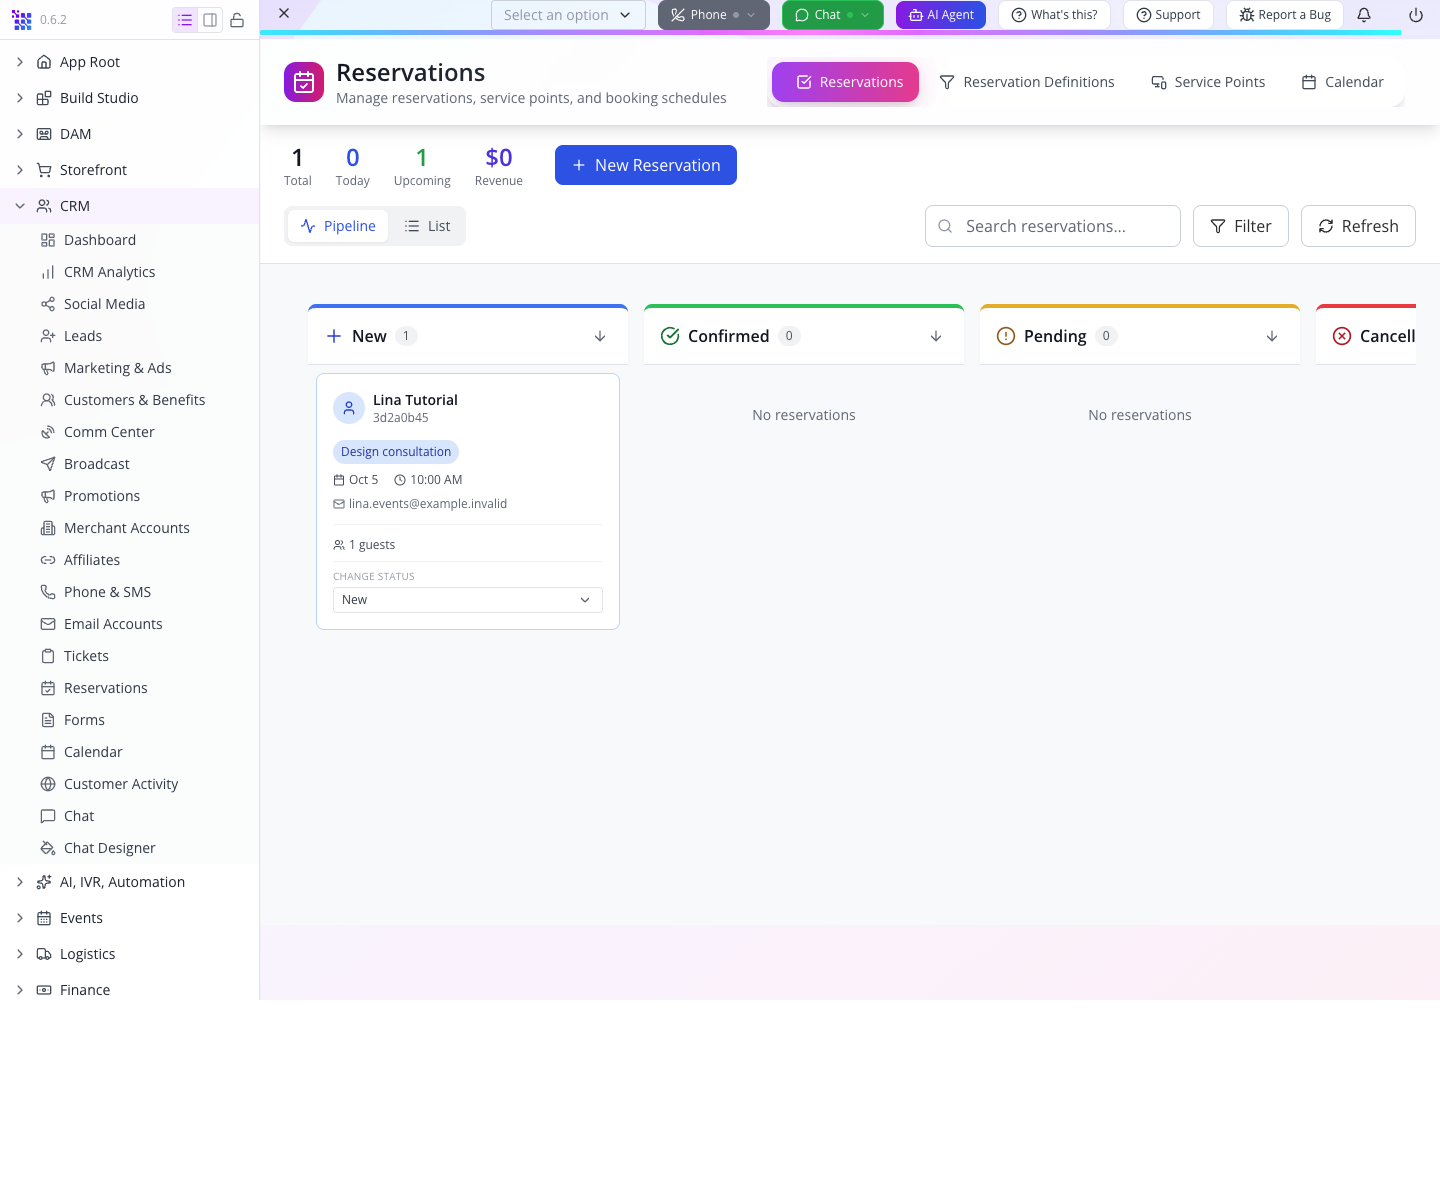
Task: Toggle the sidebar list view icon
Action: click(185, 20)
